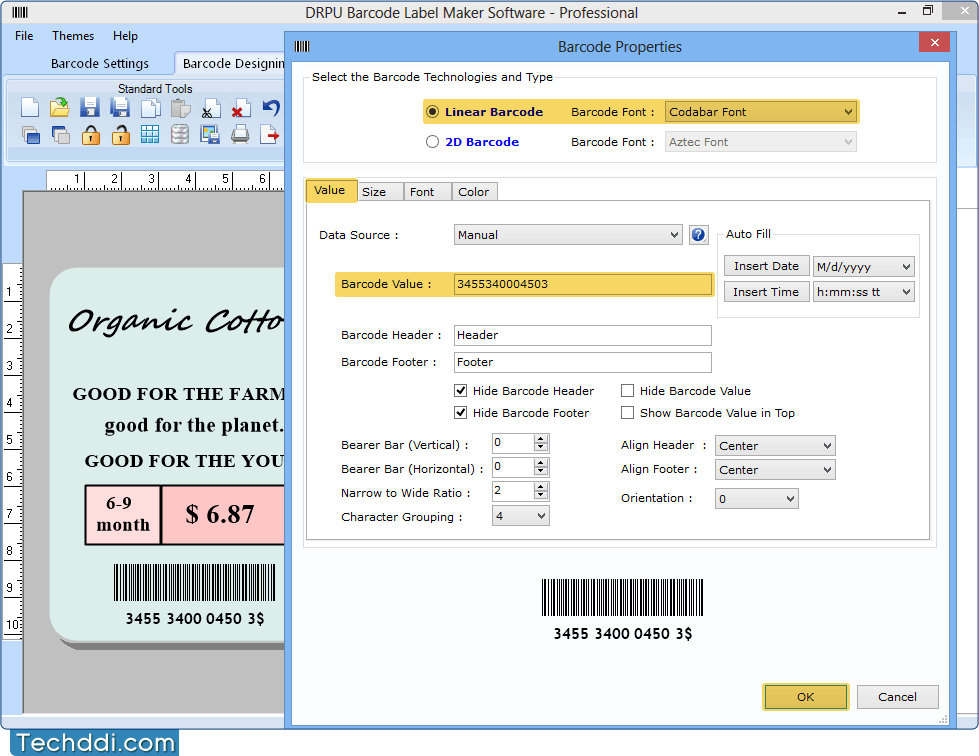Click the Barcode Value input field

pyautogui.click(x=583, y=284)
